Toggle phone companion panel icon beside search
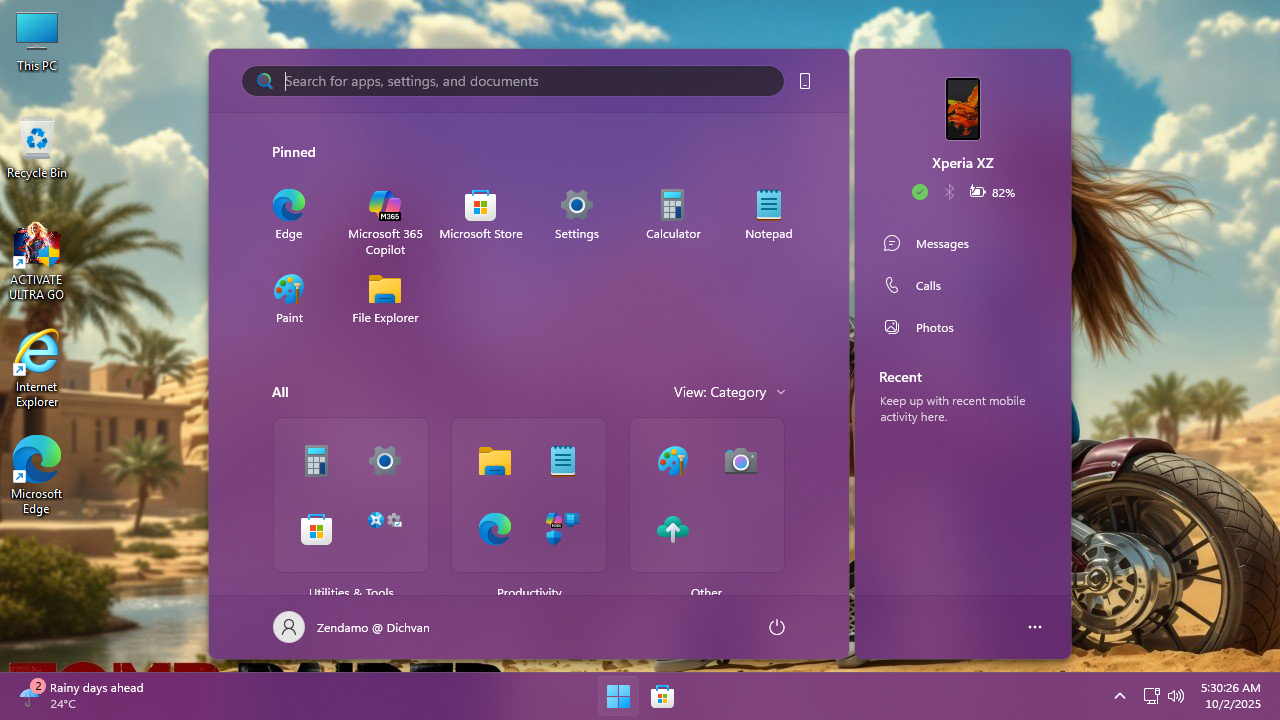Viewport: 1280px width, 720px height. (x=805, y=81)
